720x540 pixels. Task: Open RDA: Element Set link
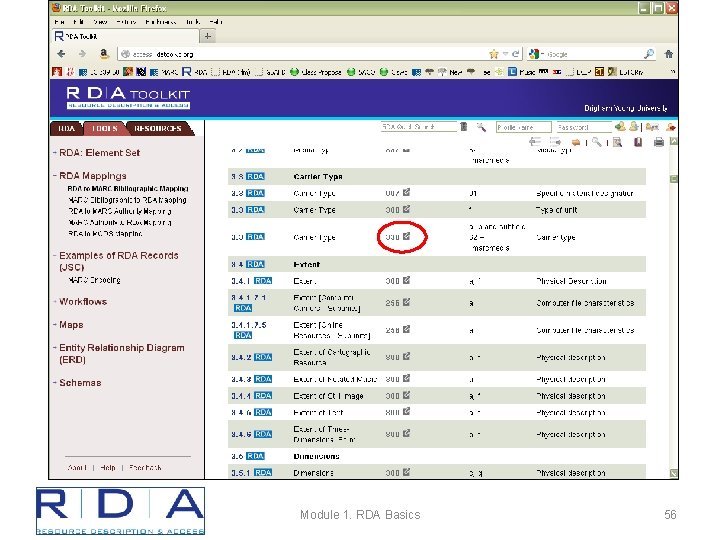100,153
